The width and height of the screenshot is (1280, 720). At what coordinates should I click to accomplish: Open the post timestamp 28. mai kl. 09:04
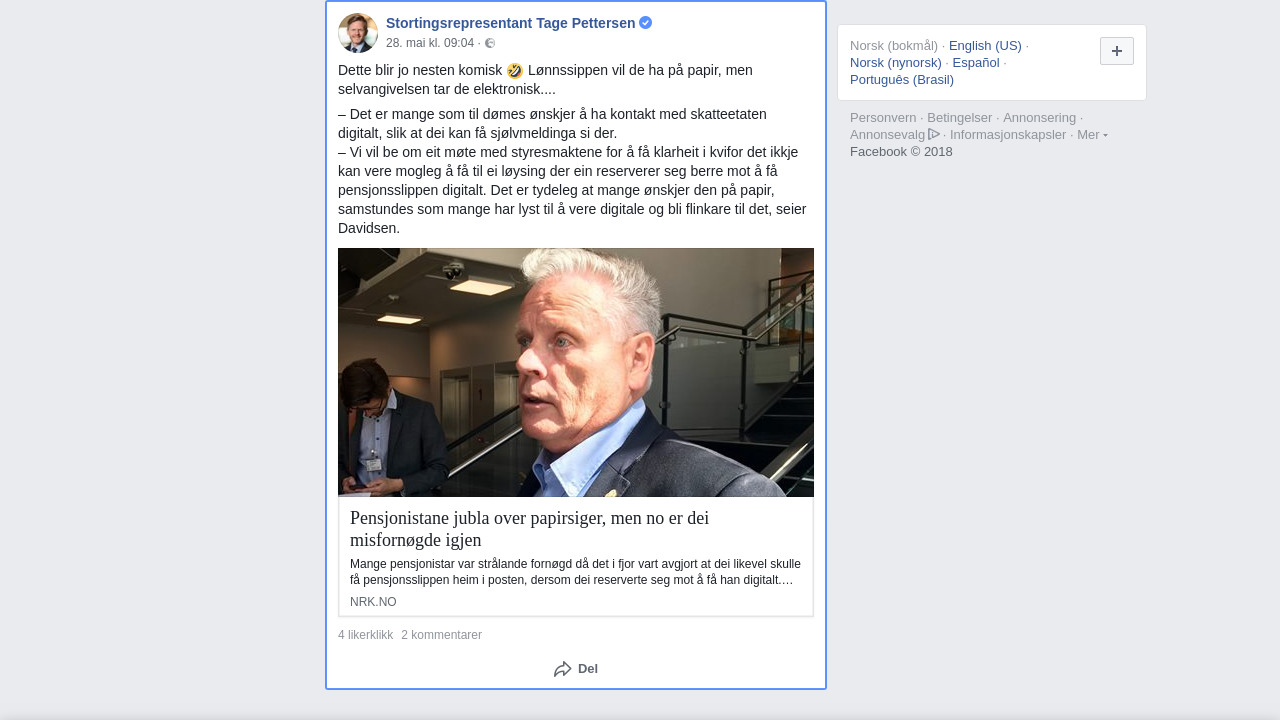pos(430,43)
